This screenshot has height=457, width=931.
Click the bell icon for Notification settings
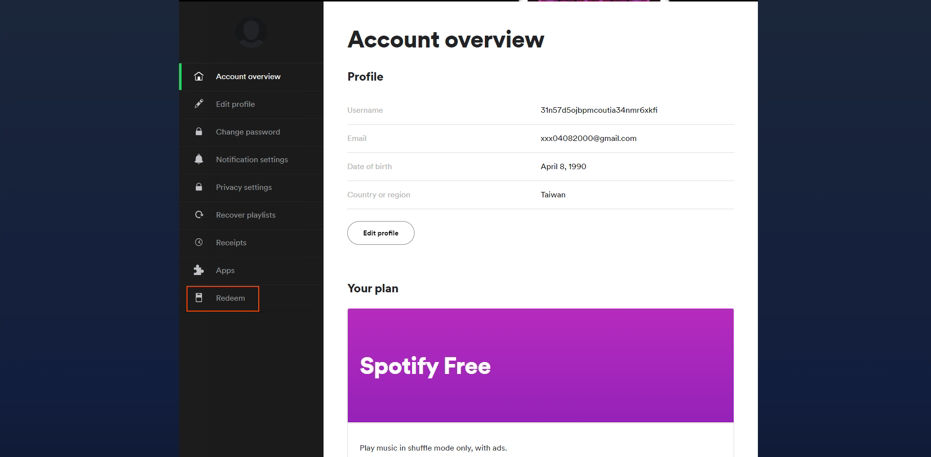pyautogui.click(x=199, y=159)
